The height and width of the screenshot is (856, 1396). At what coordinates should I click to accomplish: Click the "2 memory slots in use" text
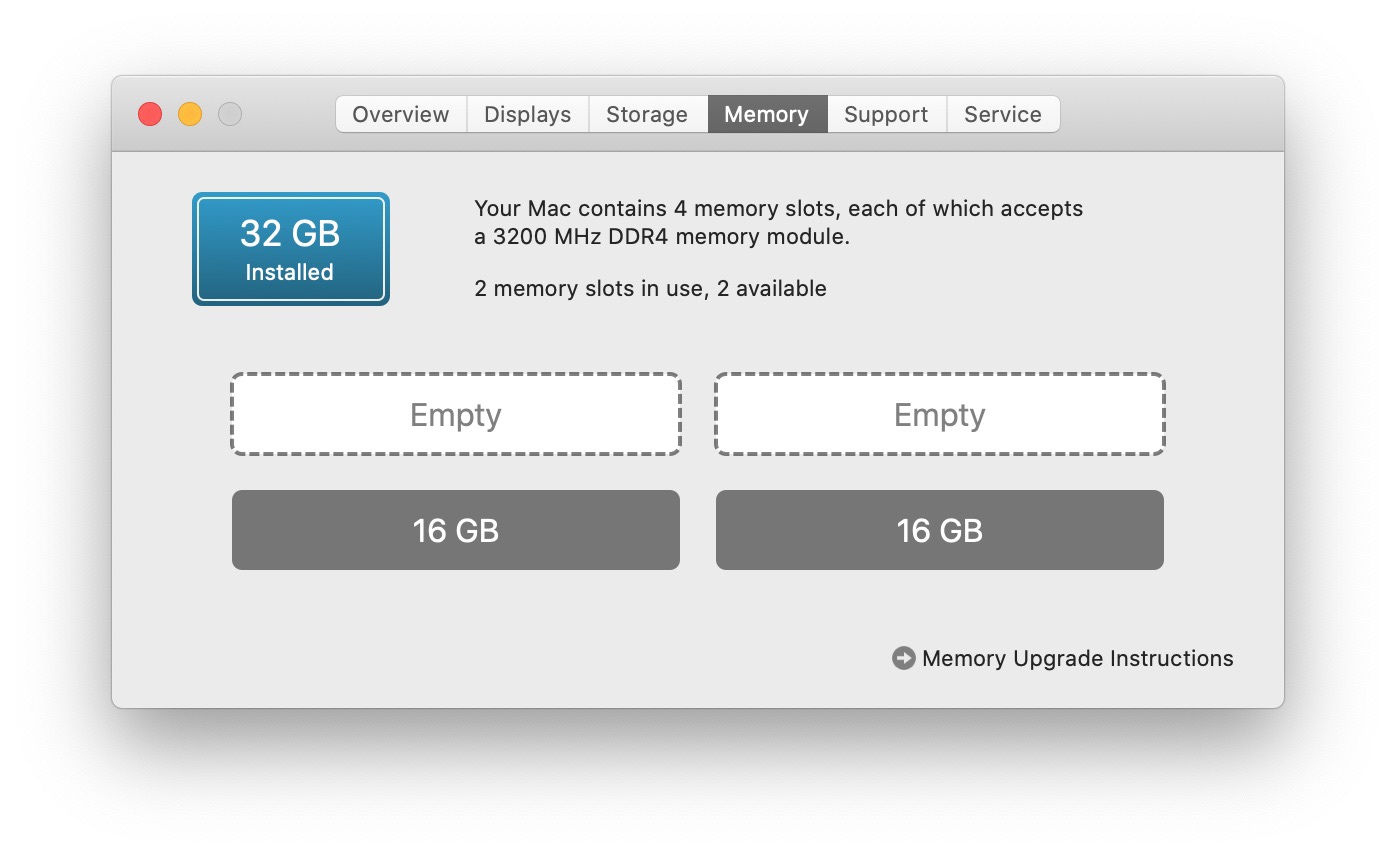click(590, 289)
